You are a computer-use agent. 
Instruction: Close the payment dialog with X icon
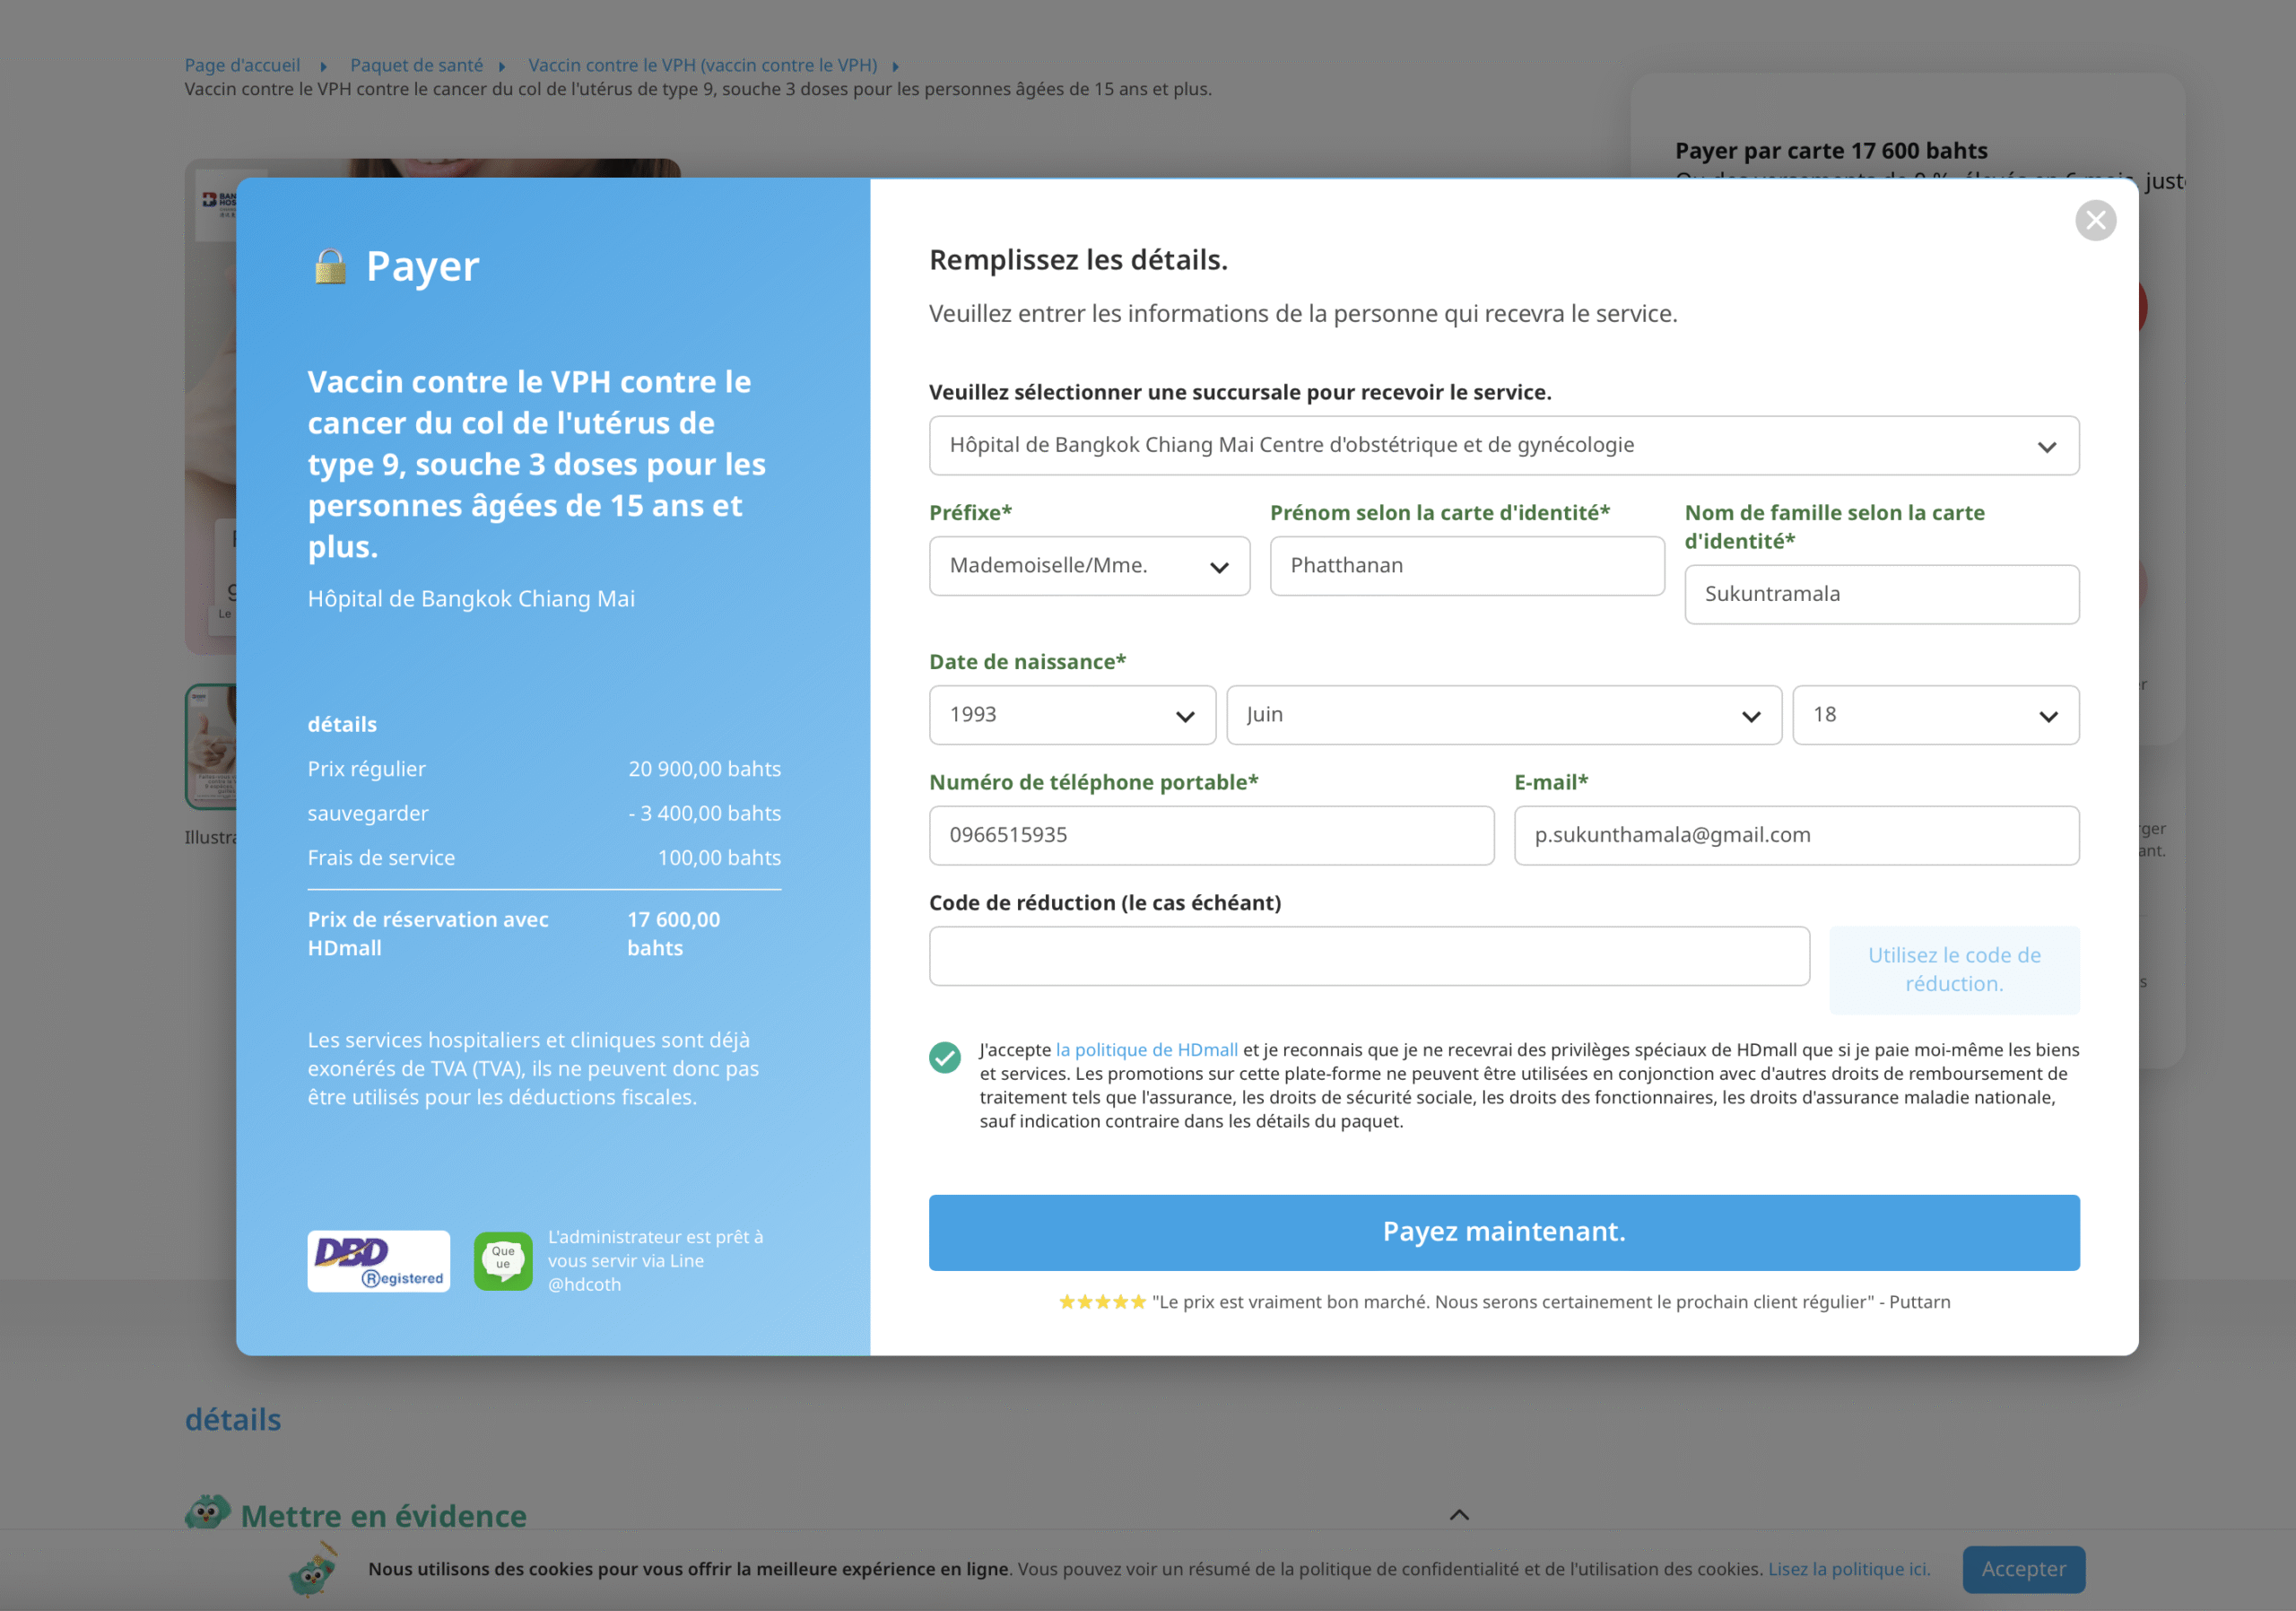2095,220
